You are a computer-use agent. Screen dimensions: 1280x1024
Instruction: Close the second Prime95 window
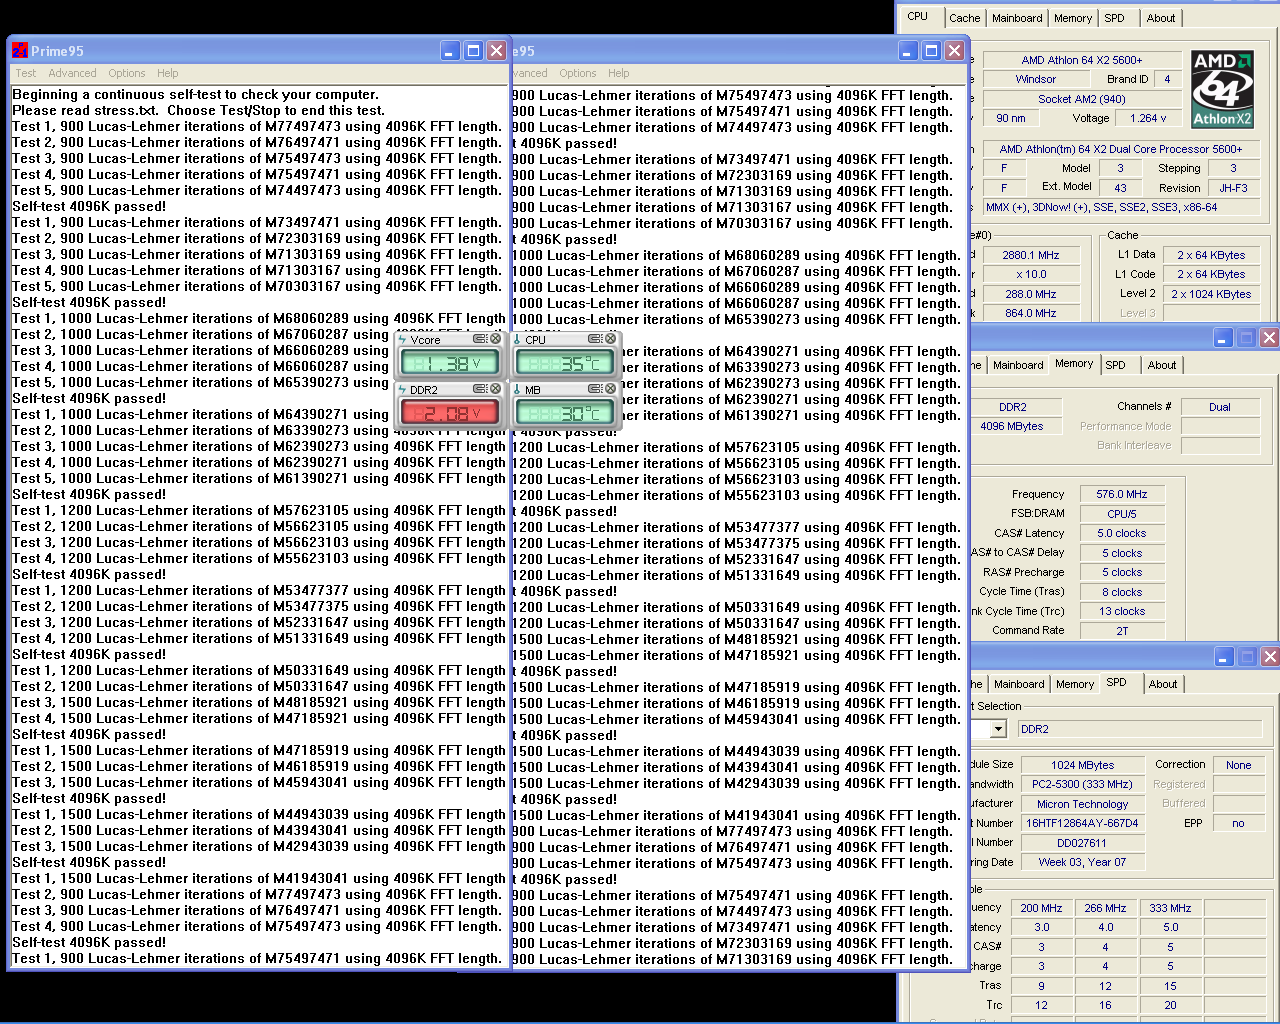pos(954,50)
